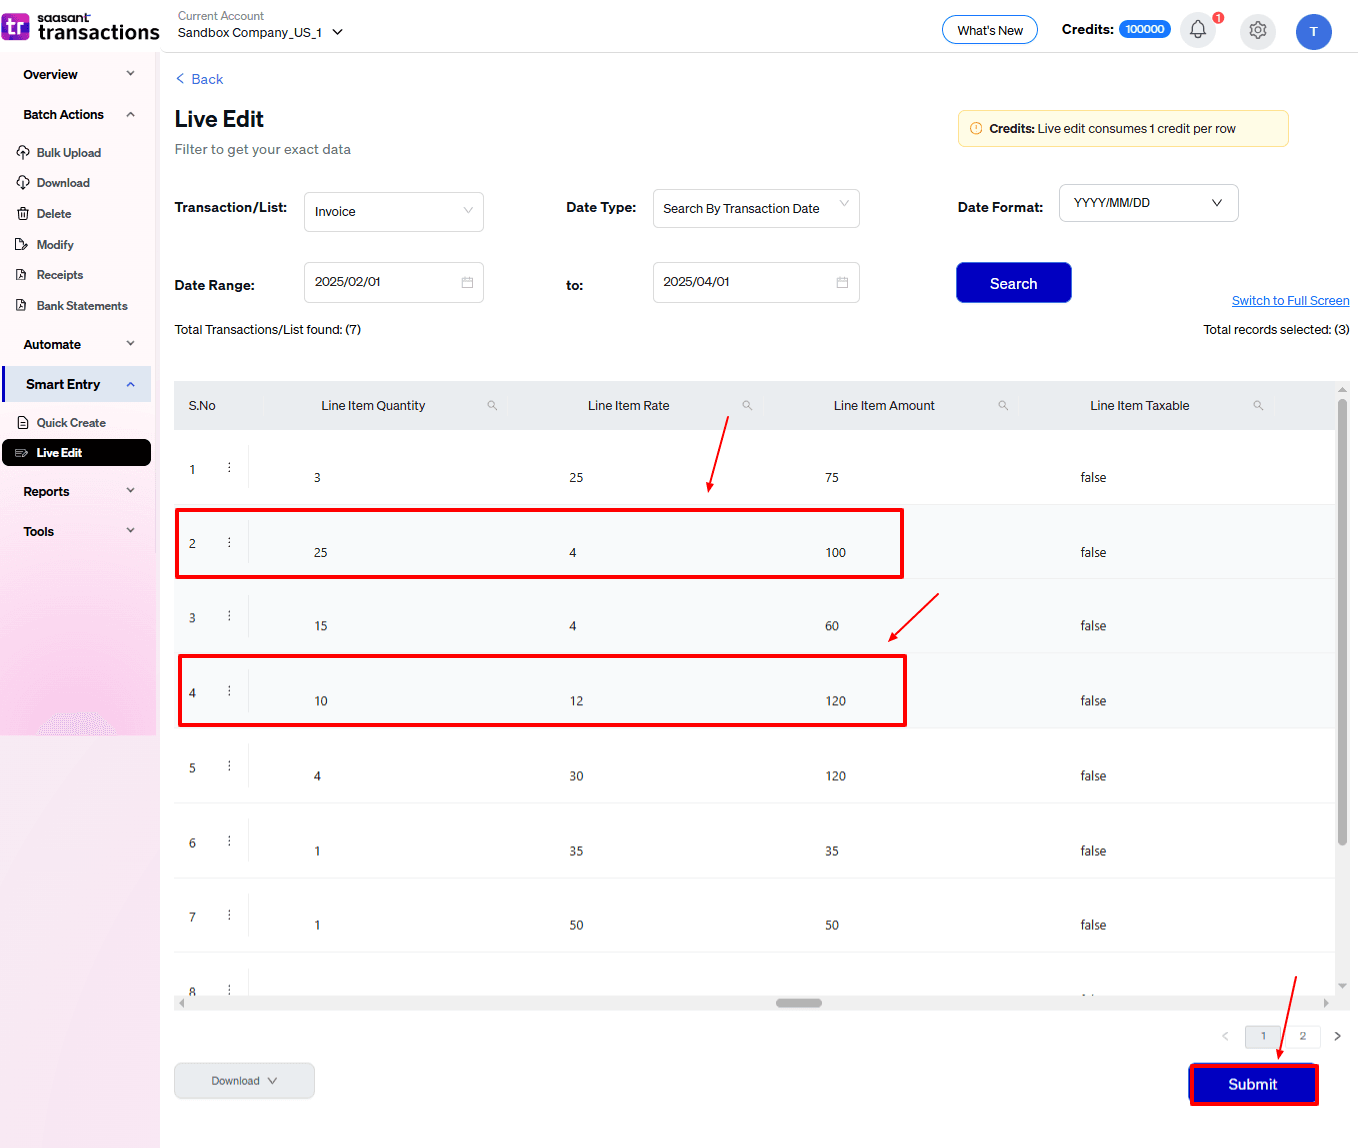Open the Date Type dropdown

click(x=755, y=209)
